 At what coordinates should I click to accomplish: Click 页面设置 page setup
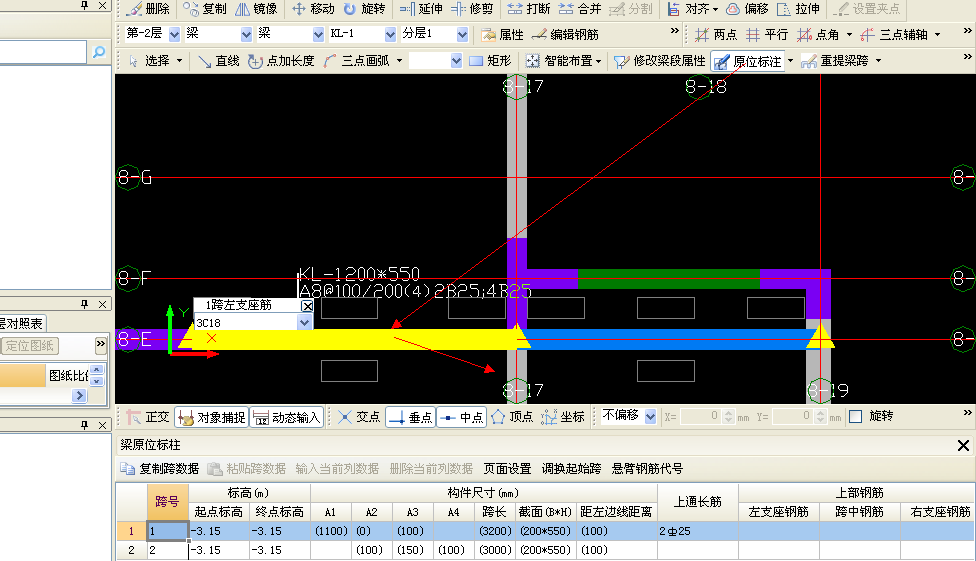pos(507,469)
